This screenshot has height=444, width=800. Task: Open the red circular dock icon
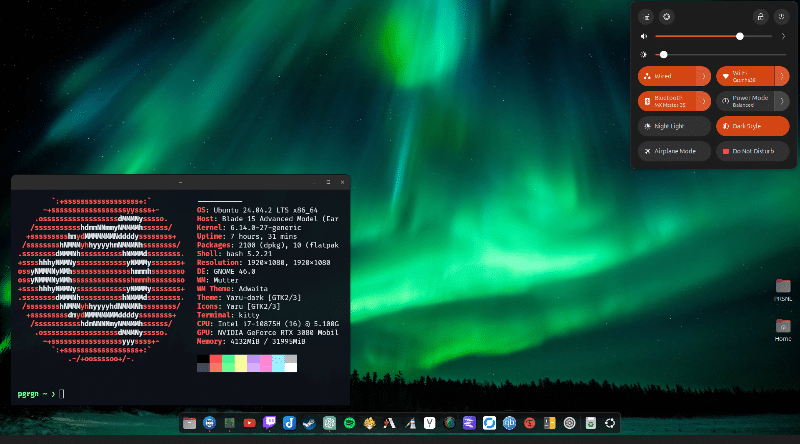[x=530, y=423]
